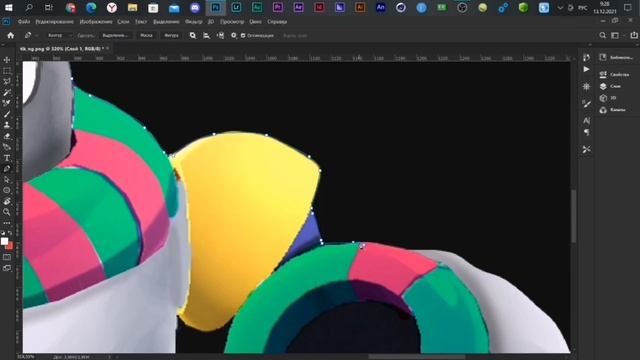
Task: Show hidden system tray icons chevron
Action: point(560,7)
